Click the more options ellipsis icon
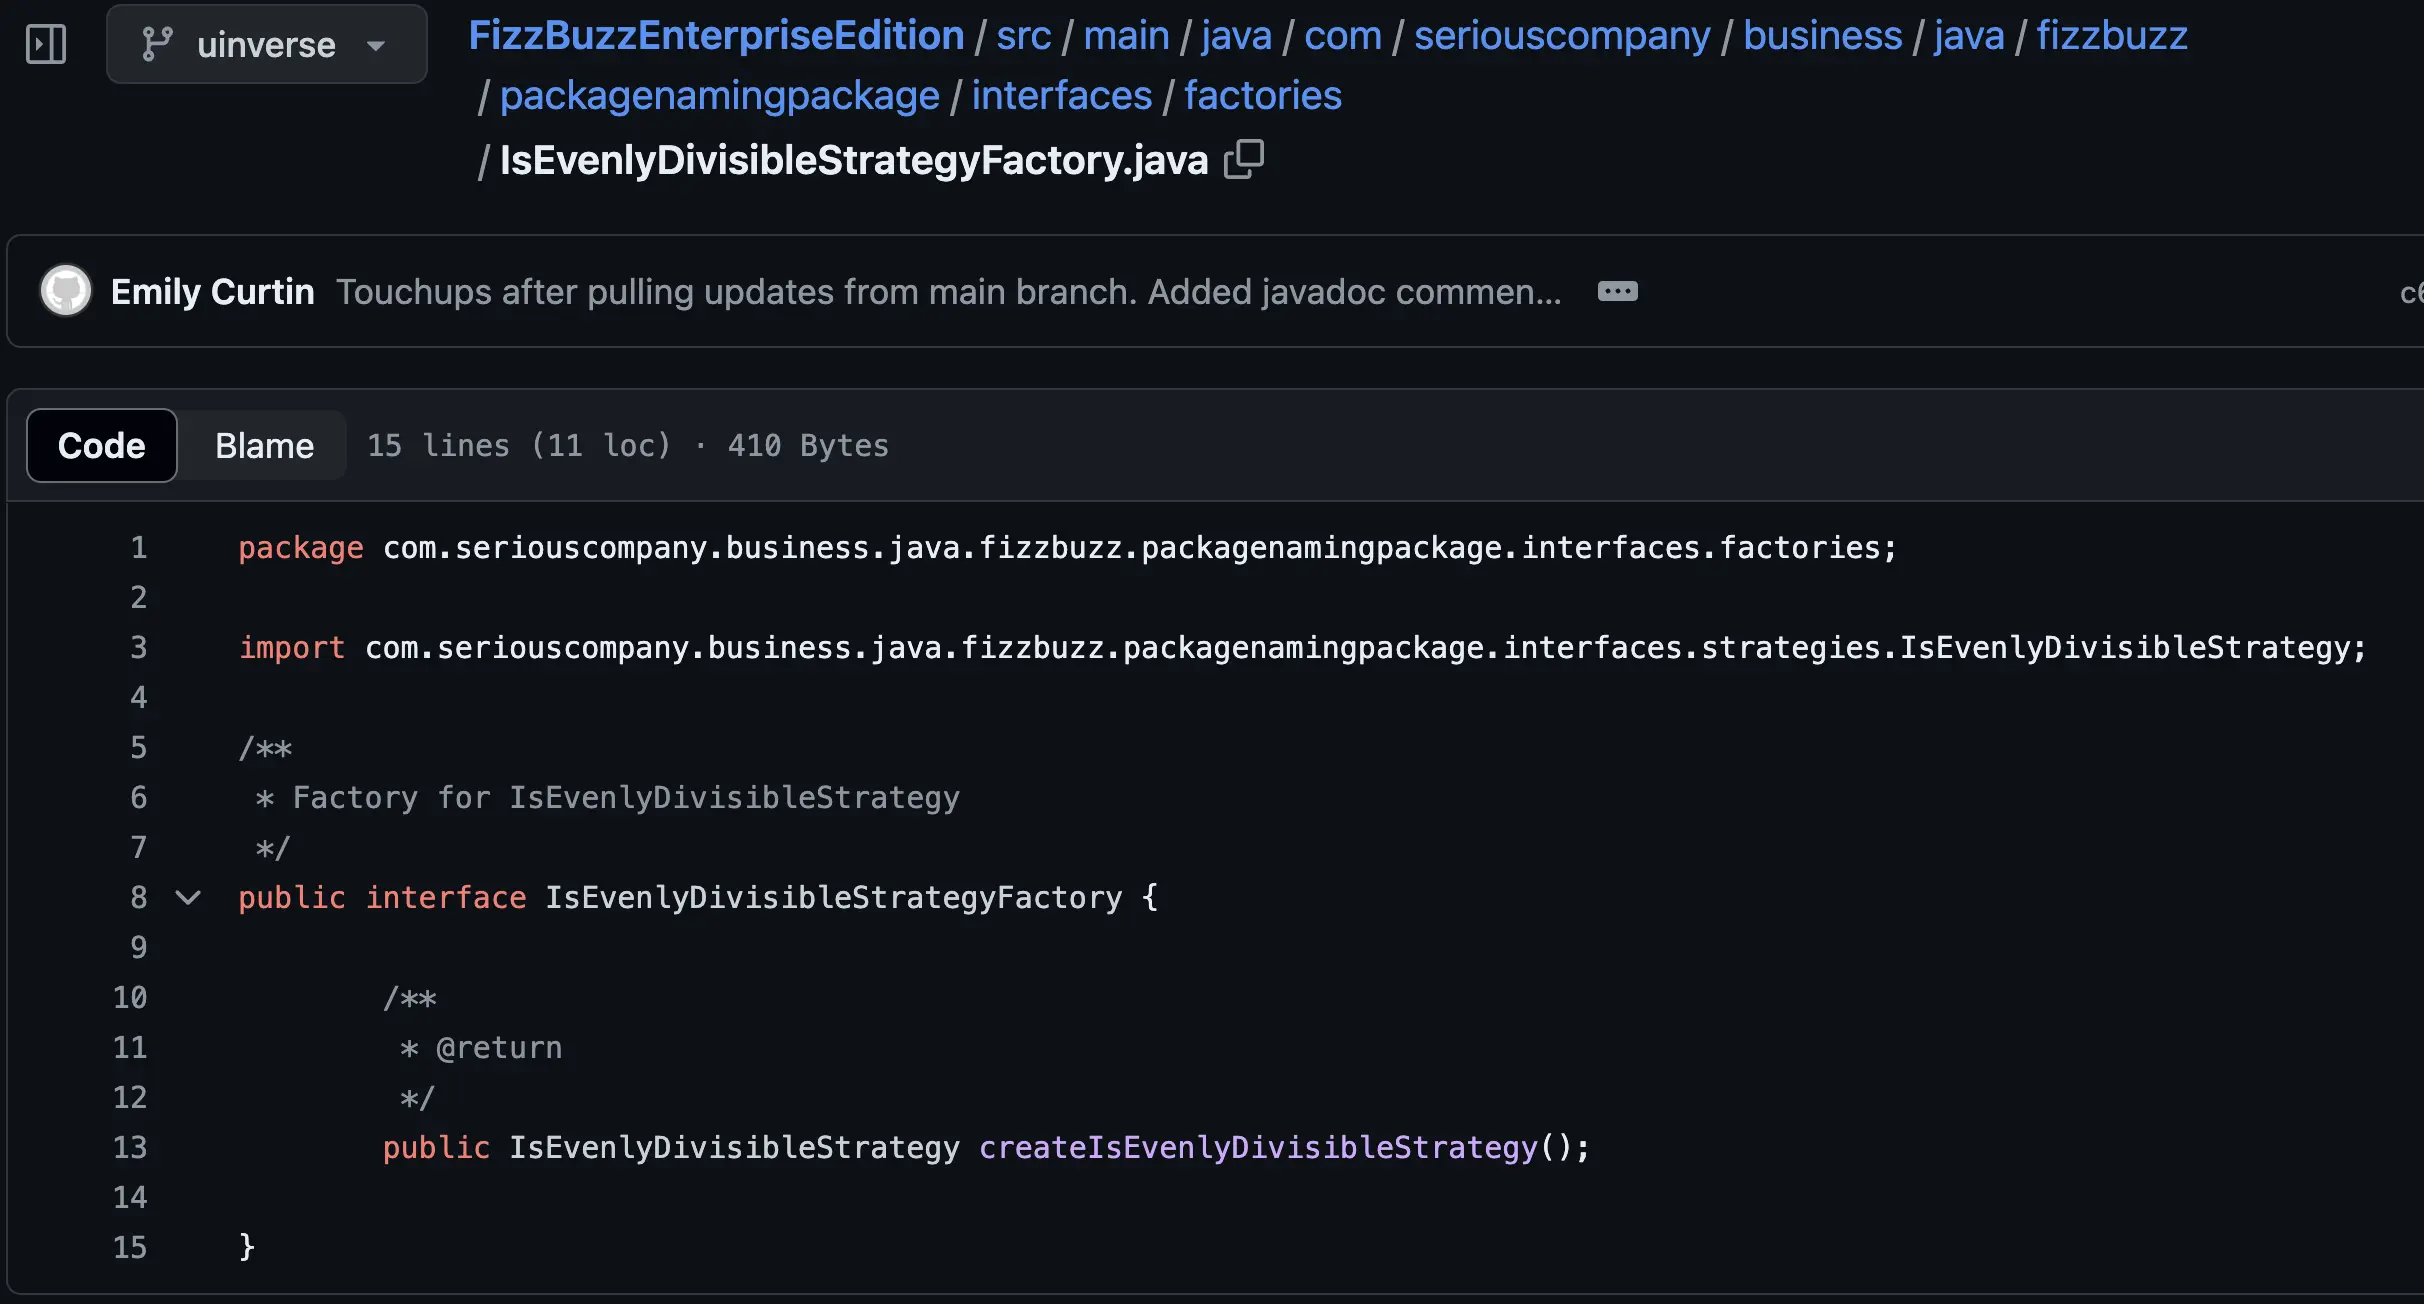Image resolution: width=2424 pixels, height=1304 pixels. pyautogui.click(x=1618, y=291)
